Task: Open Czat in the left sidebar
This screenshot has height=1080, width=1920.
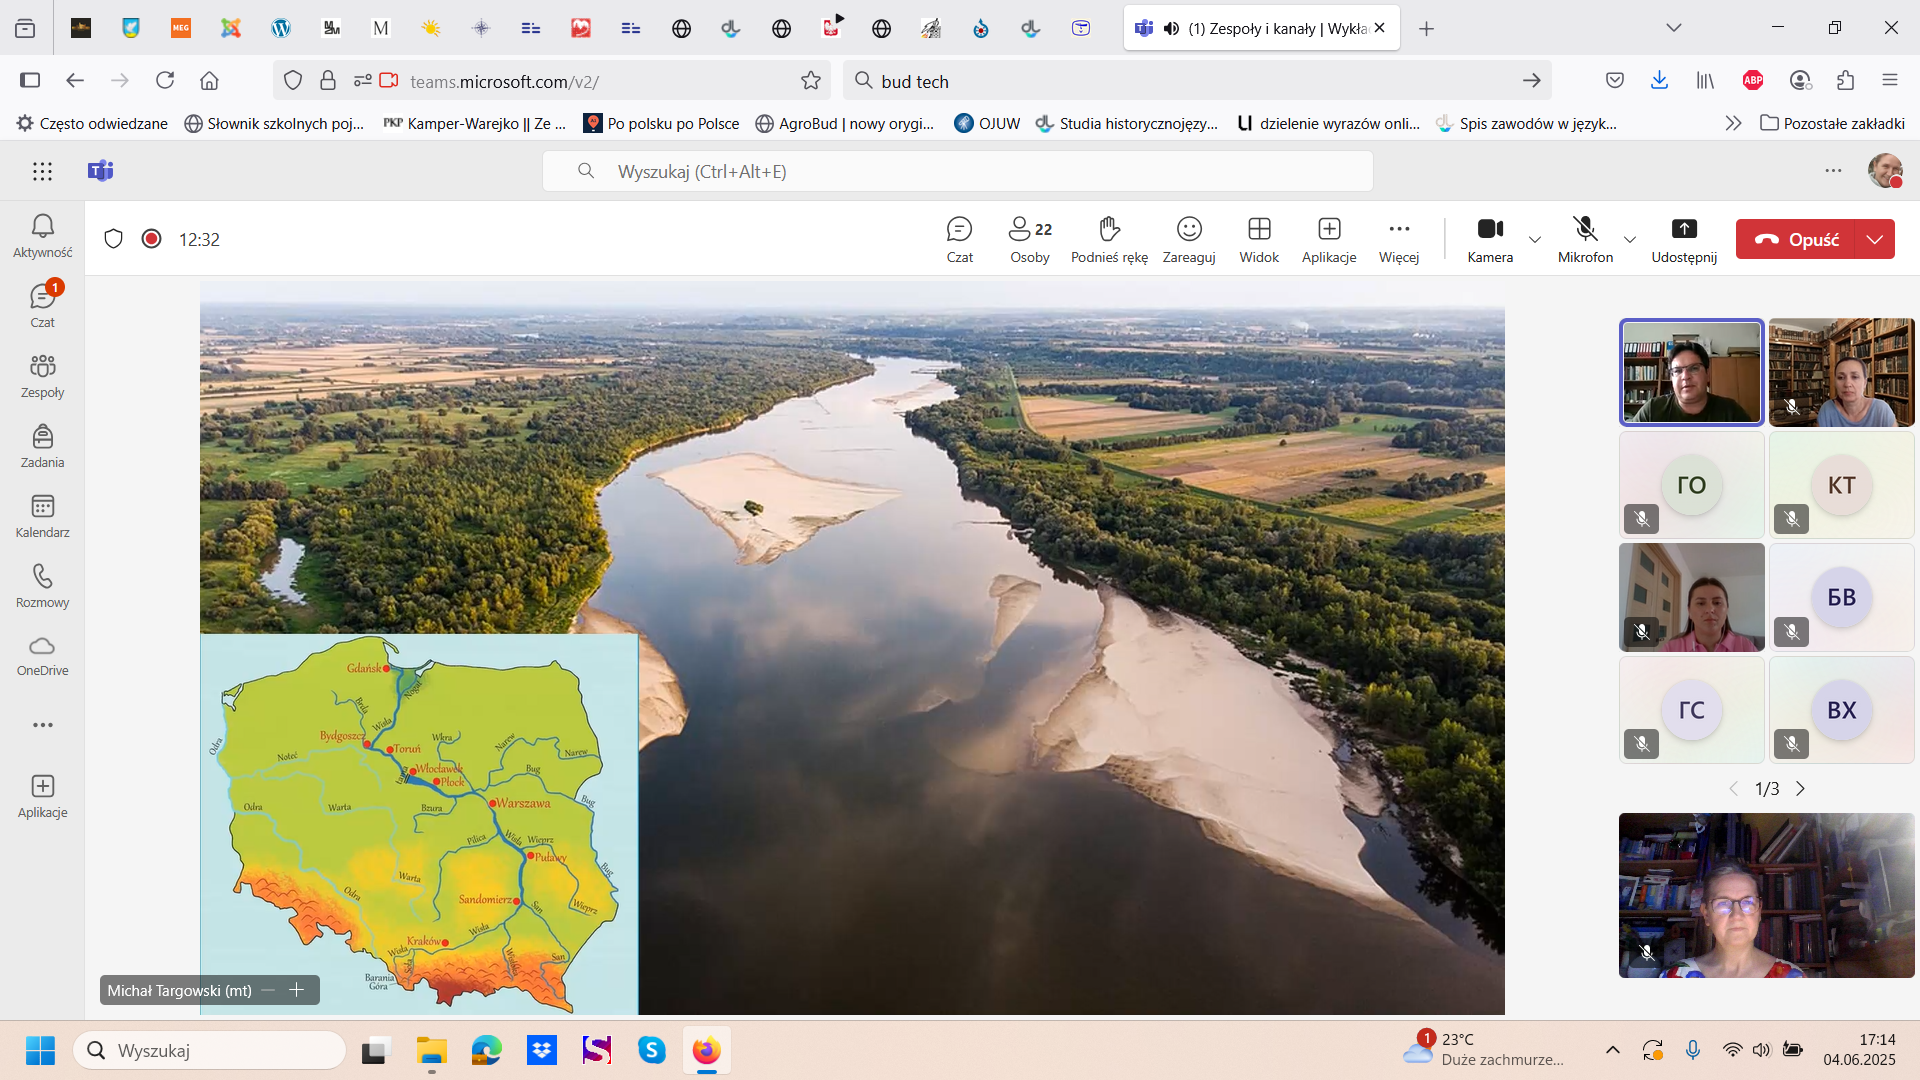Action: [42, 306]
